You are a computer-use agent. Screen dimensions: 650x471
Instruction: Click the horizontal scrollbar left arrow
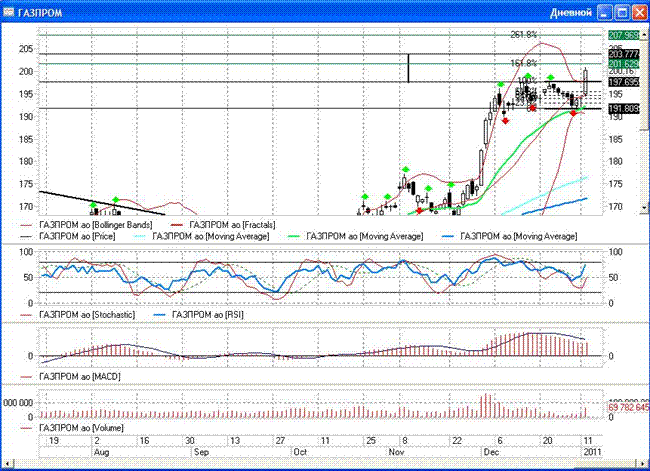tap(6, 463)
